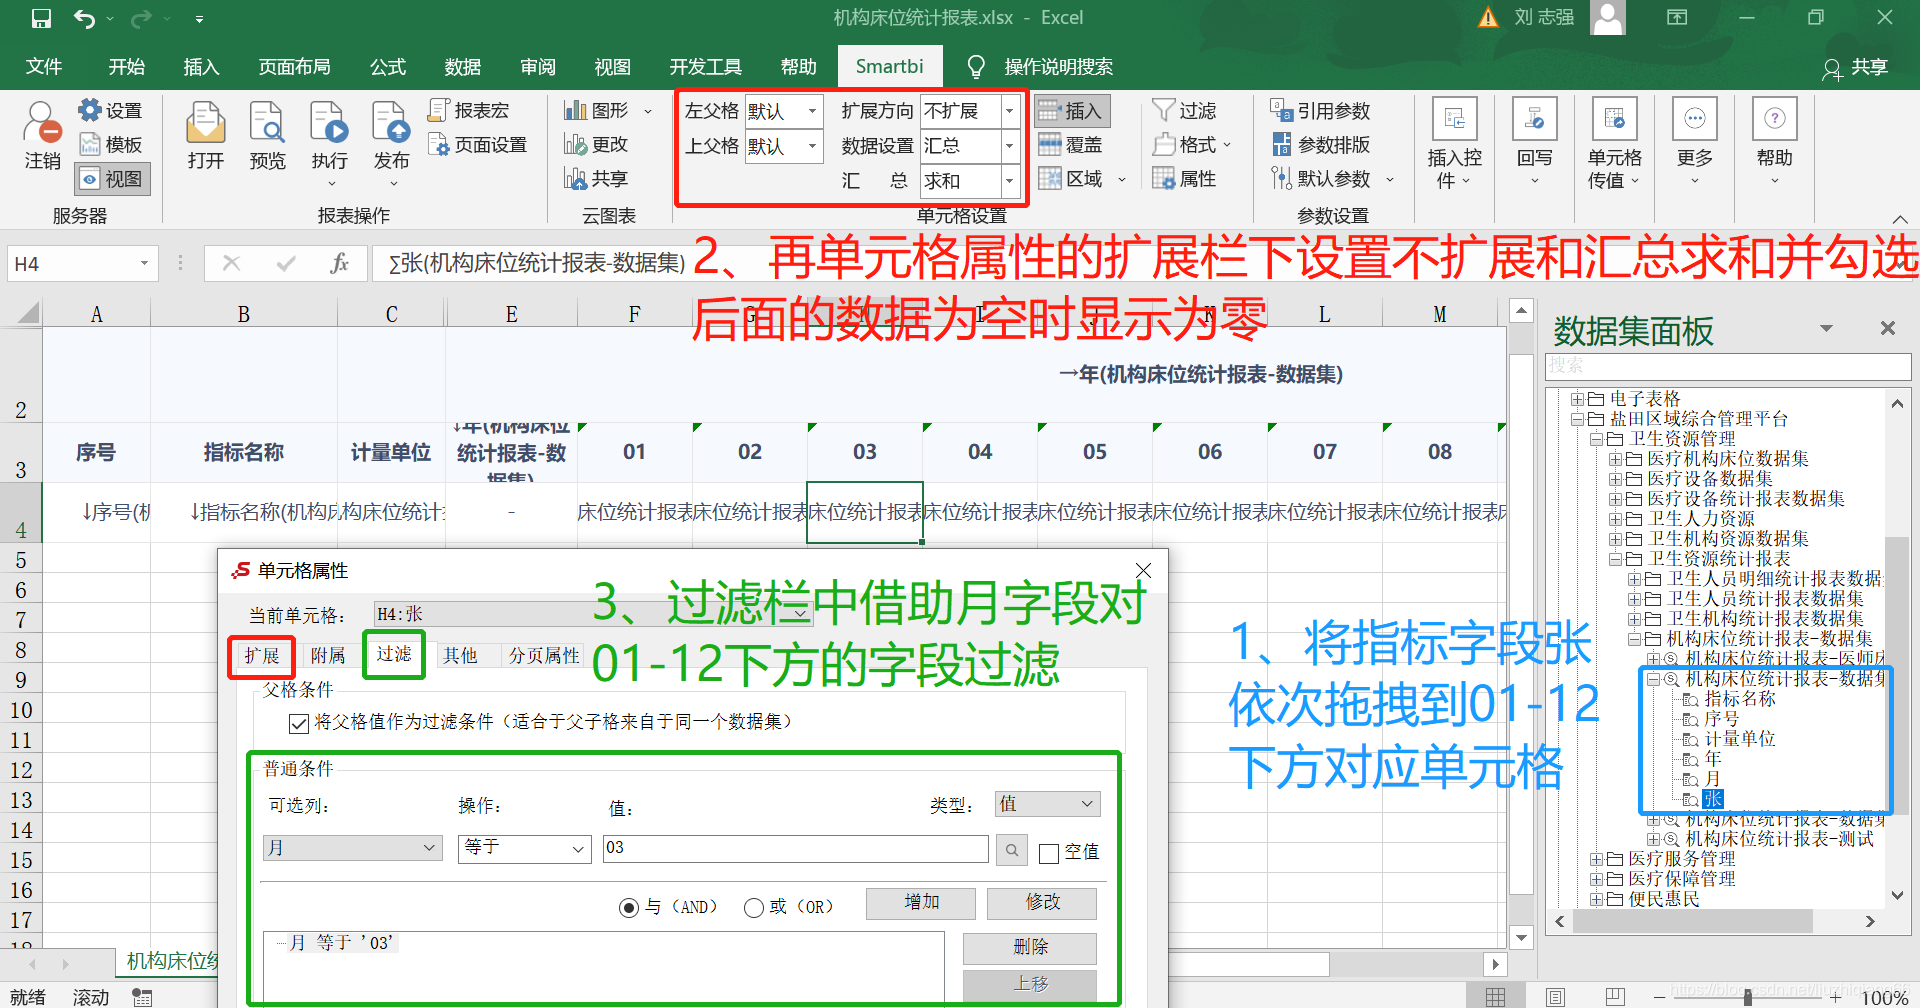The width and height of the screenshot is (1920, 1008).
Task: Open the Name Box dropdown arrow
Action: [x=144, y=263]
